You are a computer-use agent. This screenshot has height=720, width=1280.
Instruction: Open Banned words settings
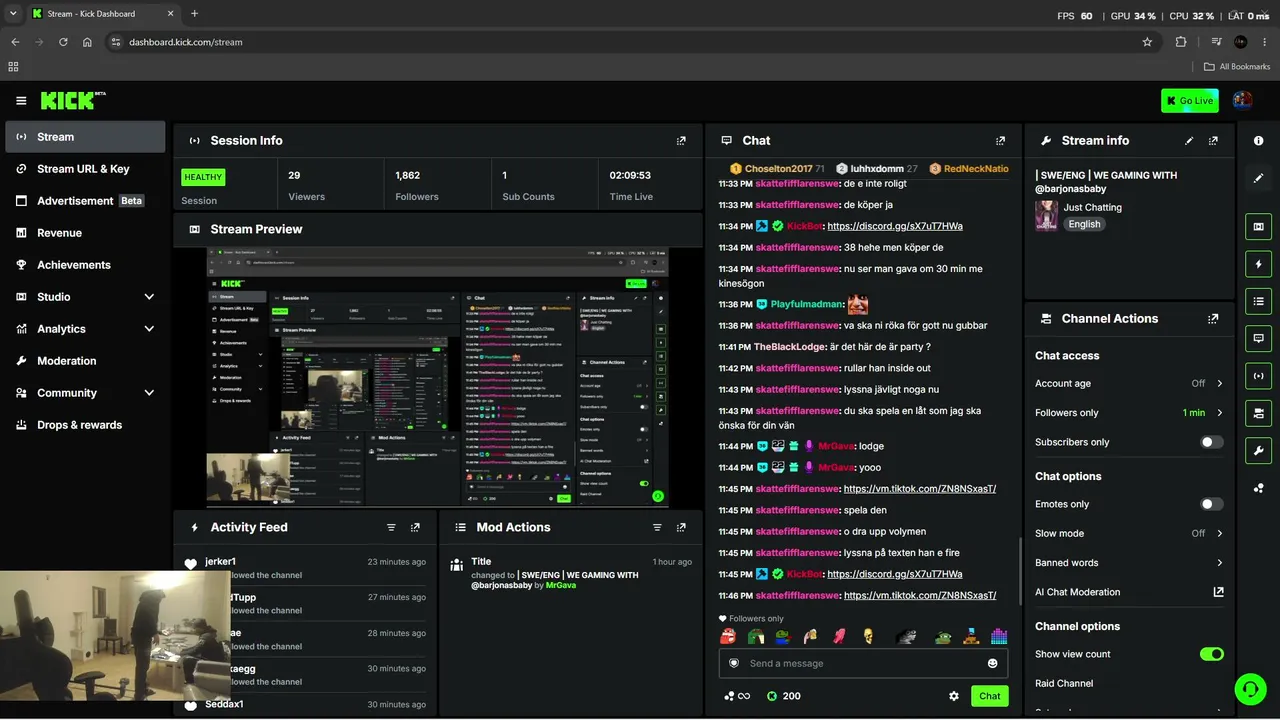[x=1129, y=563]
